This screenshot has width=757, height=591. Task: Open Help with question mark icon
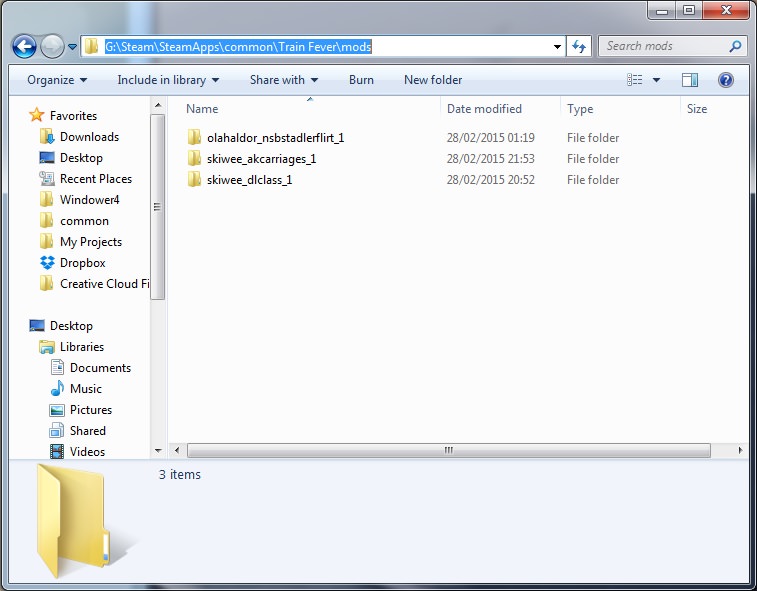(726, 80)
